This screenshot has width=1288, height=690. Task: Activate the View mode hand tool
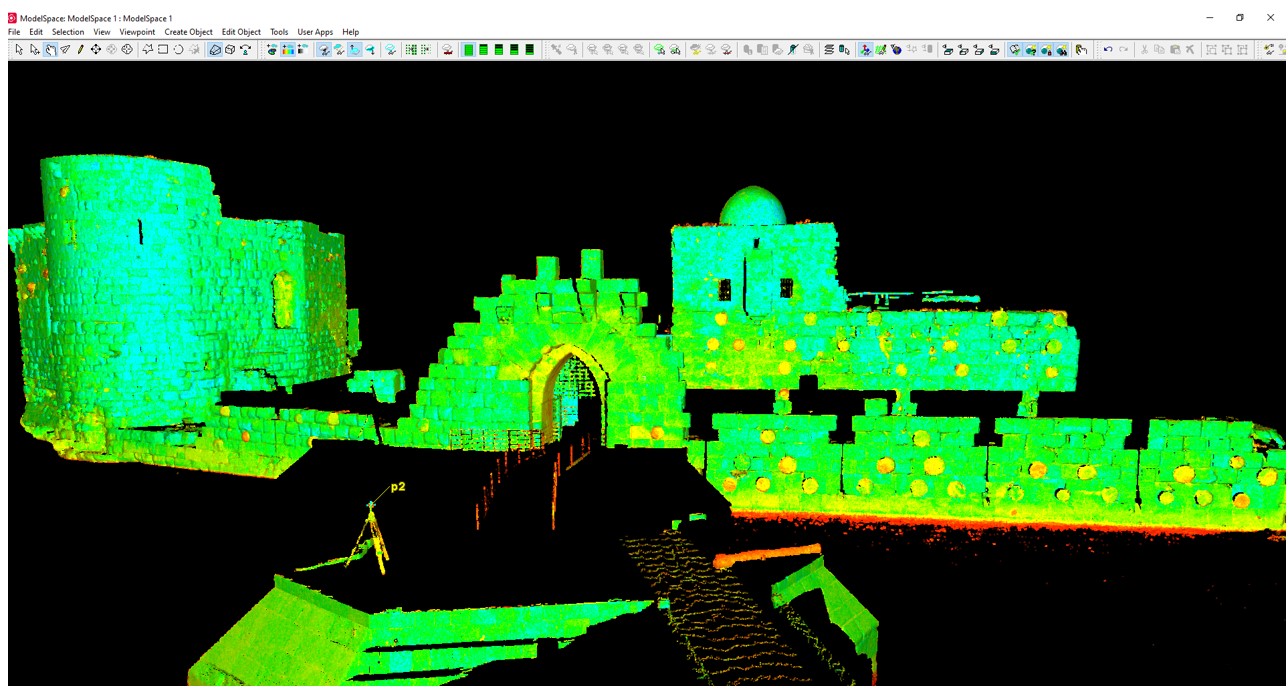tap(50, 50)
